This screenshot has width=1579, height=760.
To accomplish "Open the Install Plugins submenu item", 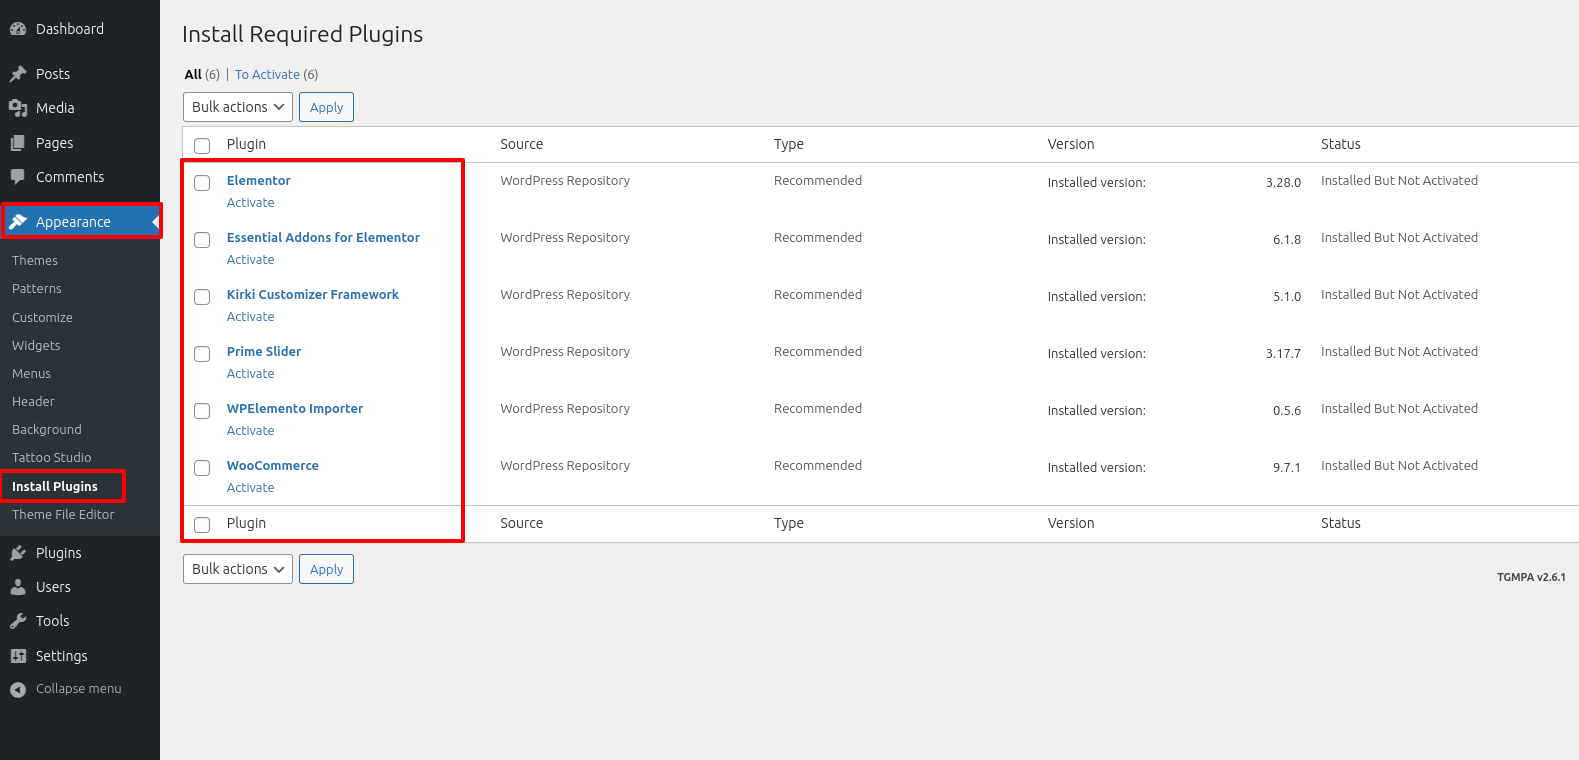I will (55, 486).
